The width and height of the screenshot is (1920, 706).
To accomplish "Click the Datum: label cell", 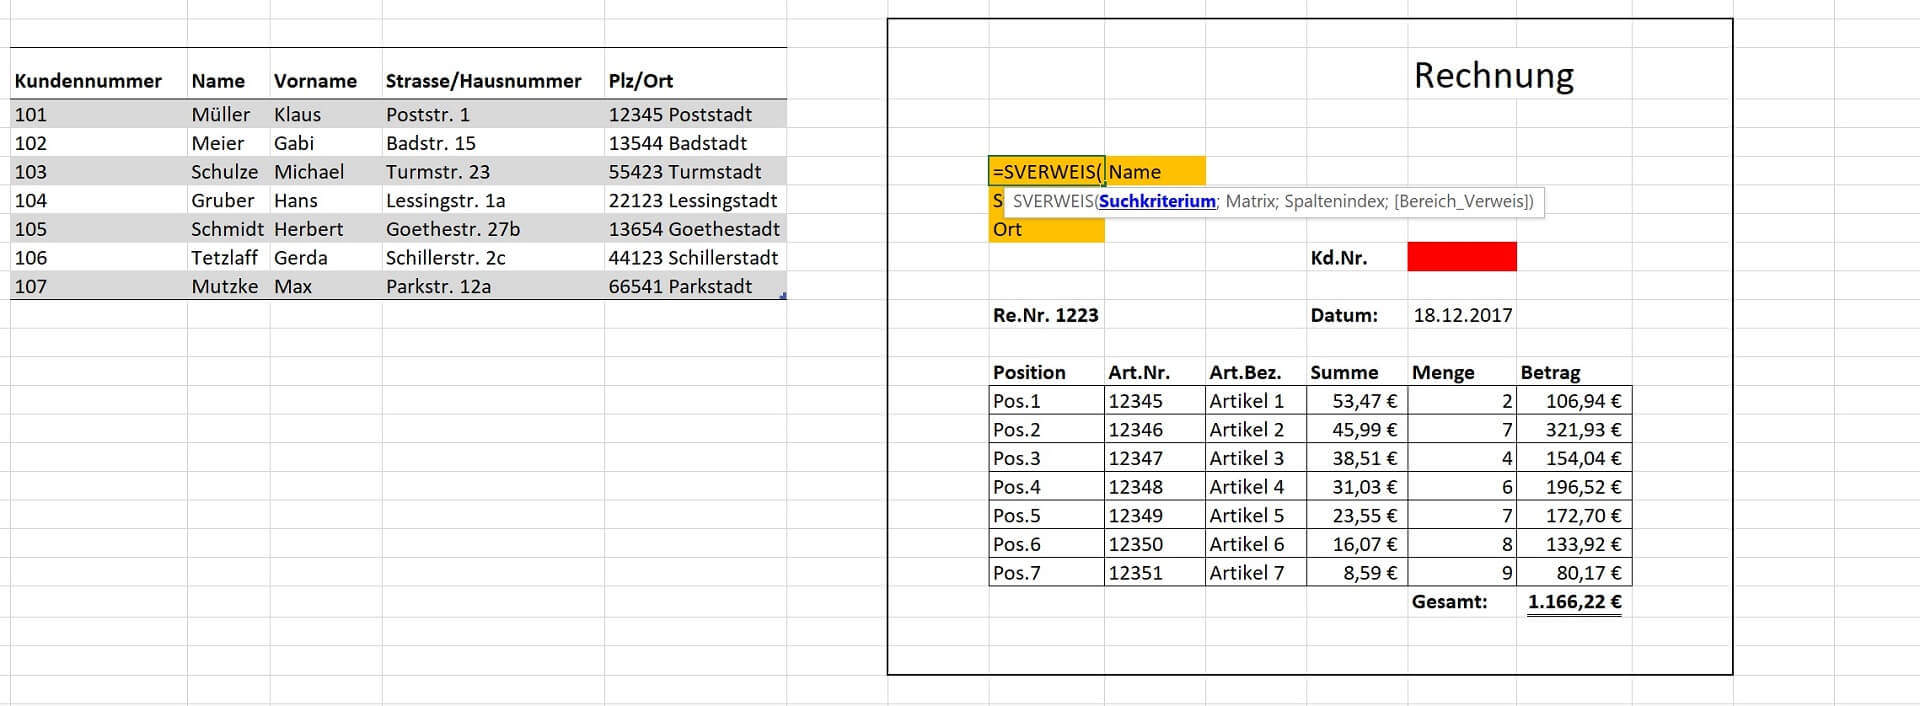I will click(x=1356, y=315).
